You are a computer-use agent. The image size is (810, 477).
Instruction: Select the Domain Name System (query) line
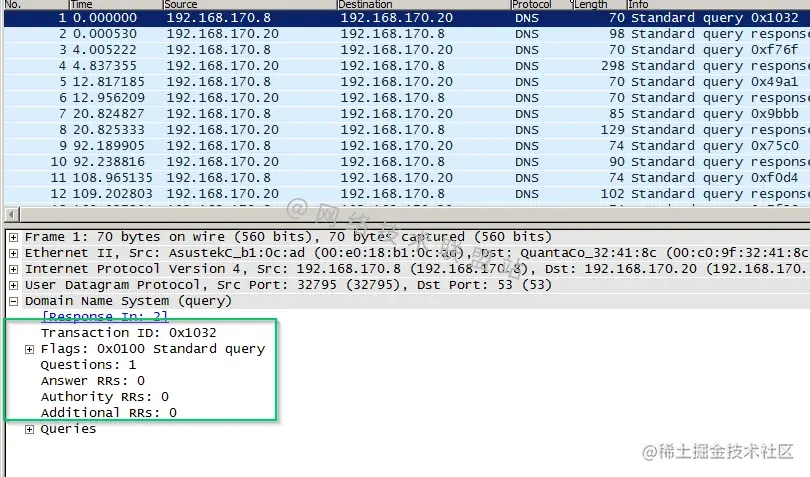[x=128, y=301]
